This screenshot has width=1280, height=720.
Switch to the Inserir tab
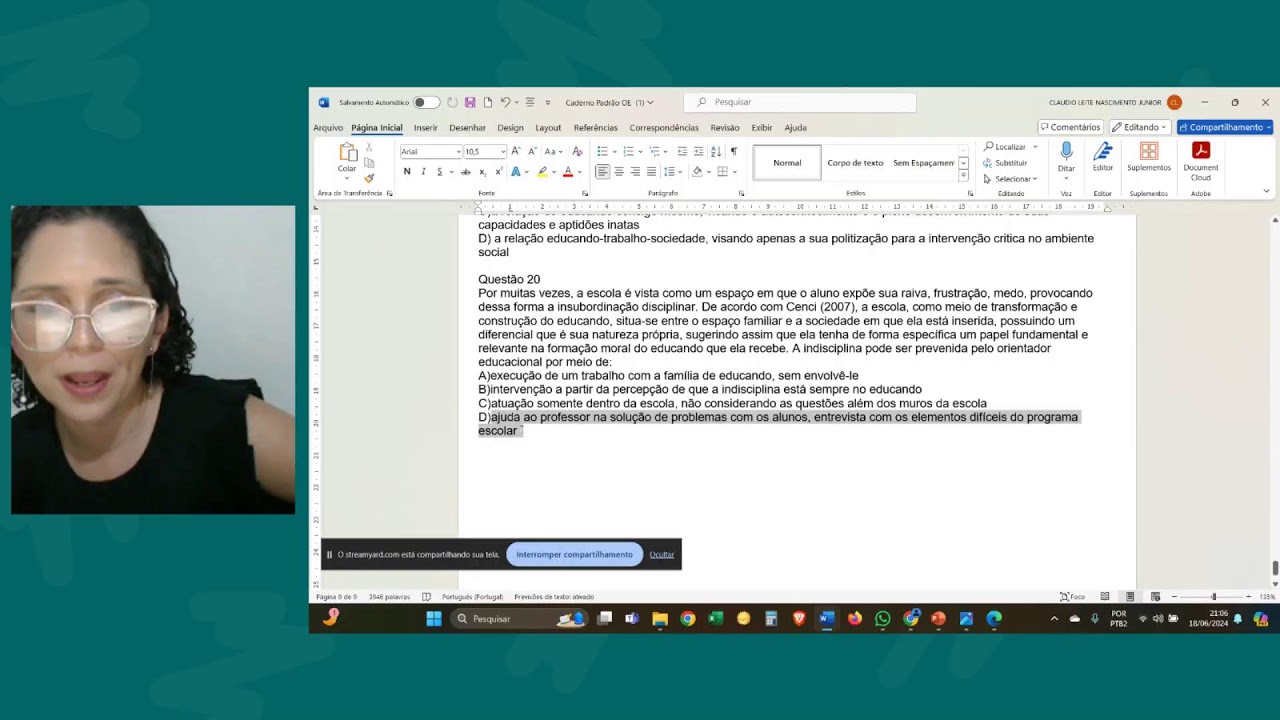[426, 128]
